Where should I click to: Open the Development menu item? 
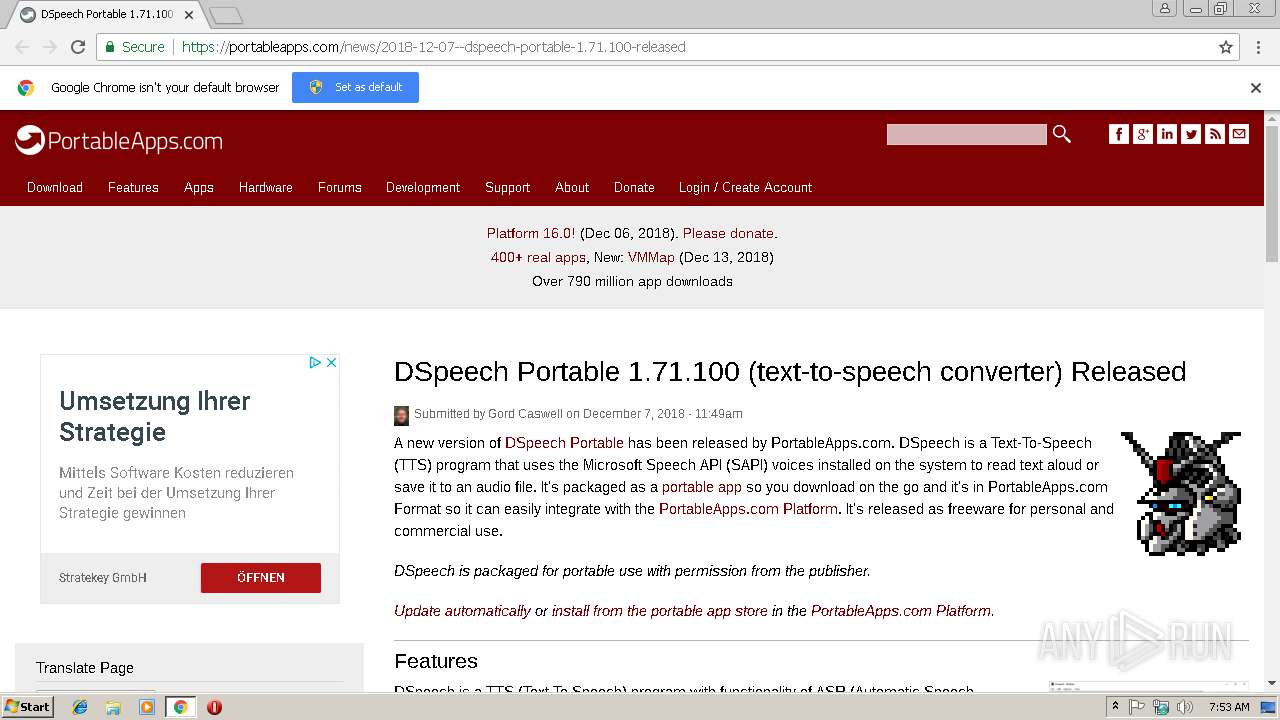423,187
